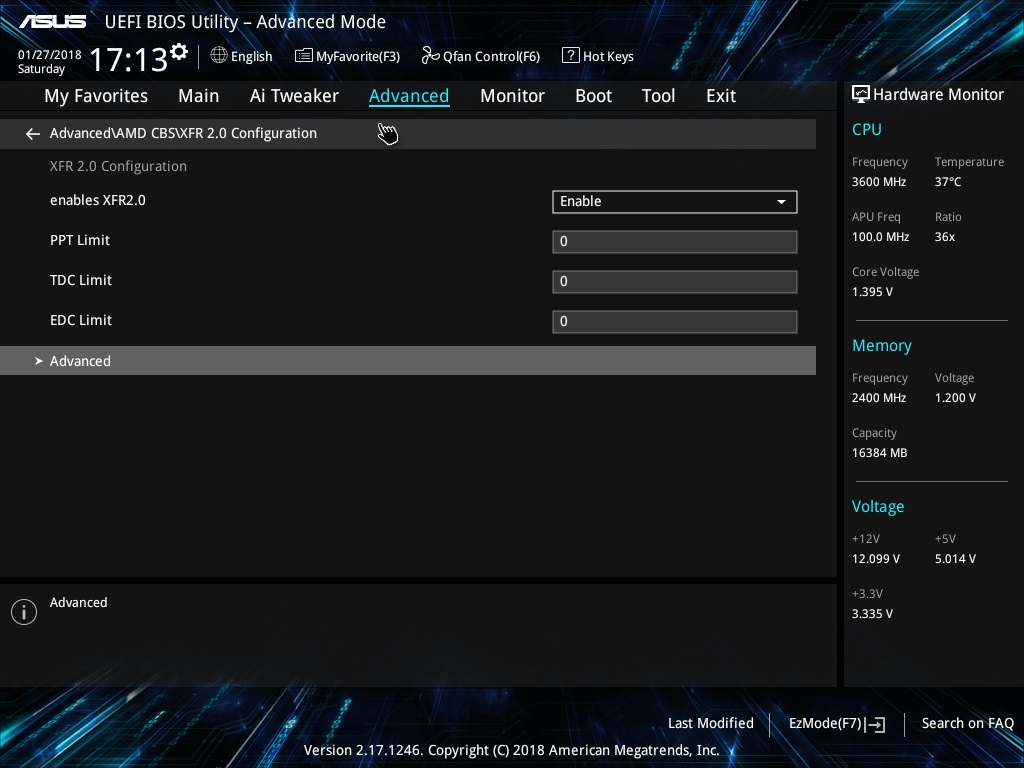Click the settings gear beside the clock
This screenshot has width=1024, height=768.
coord(179,52)
